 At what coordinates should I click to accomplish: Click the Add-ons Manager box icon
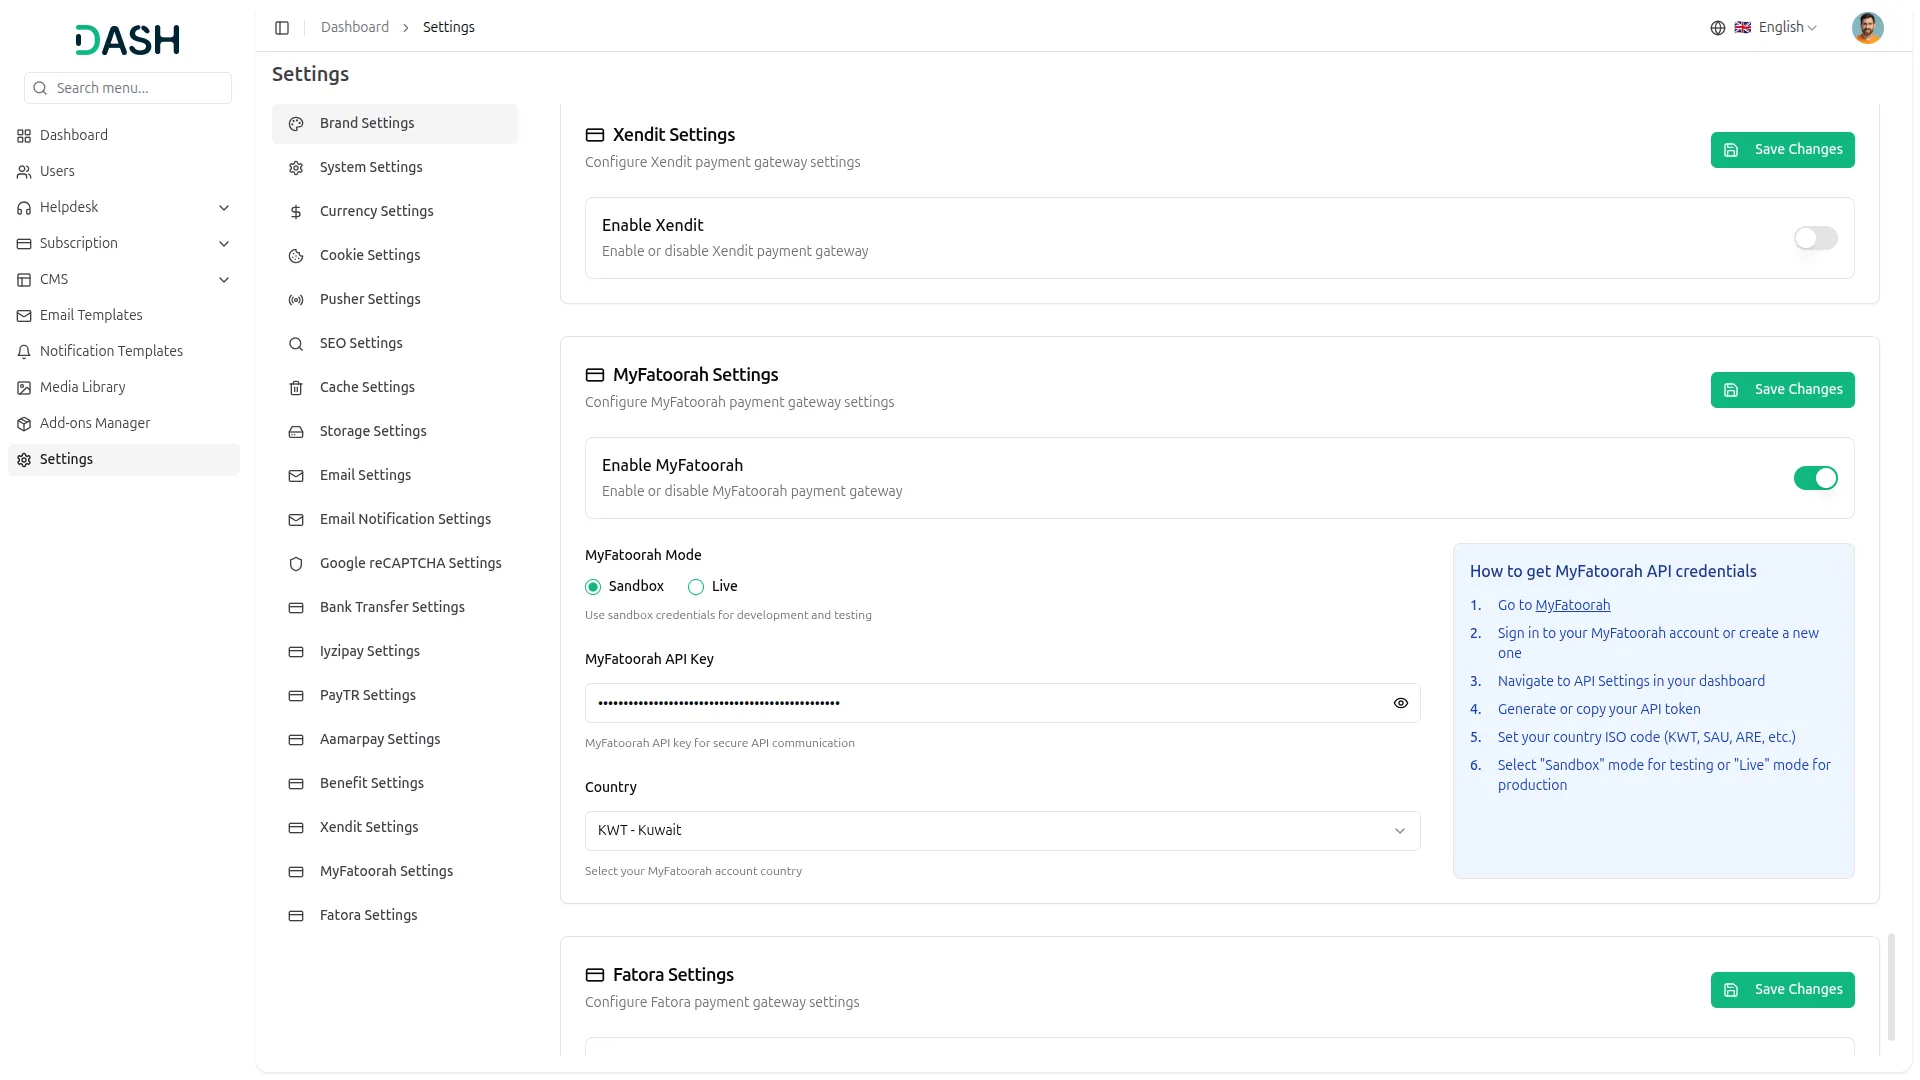(24, 424)
